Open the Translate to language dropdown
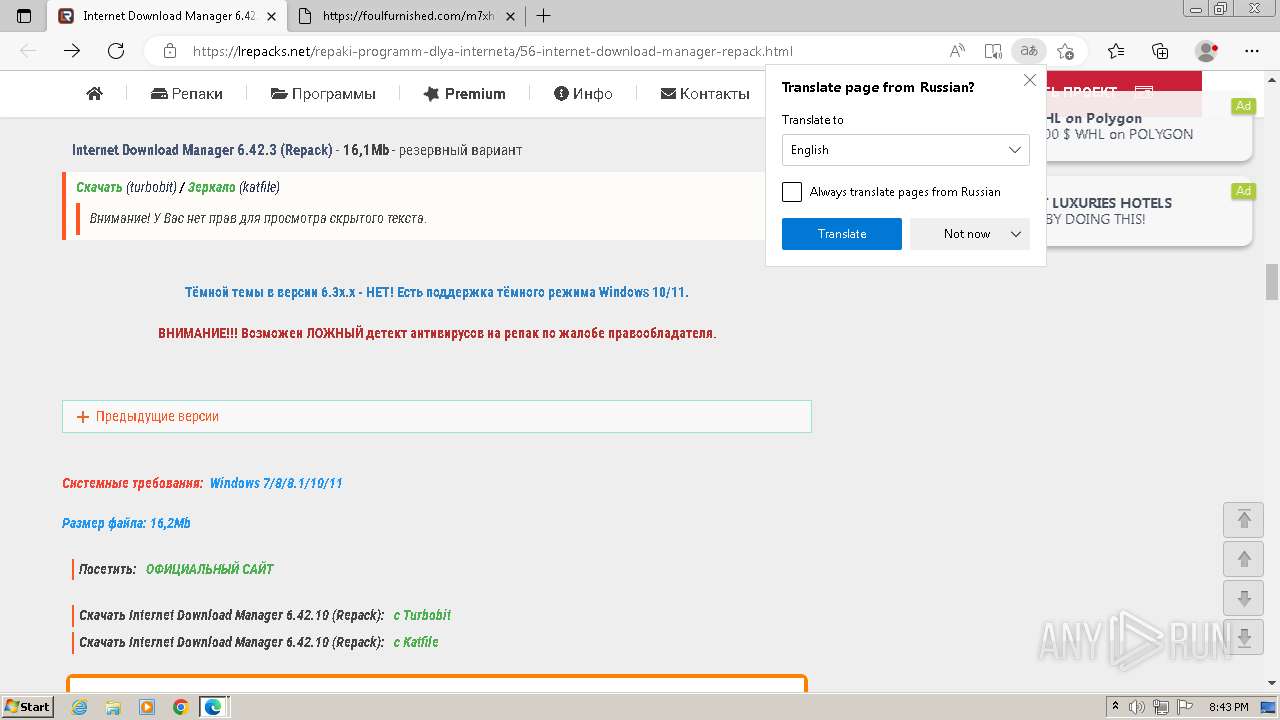Viewport: 1280px width, 720px height. (906, 150)
